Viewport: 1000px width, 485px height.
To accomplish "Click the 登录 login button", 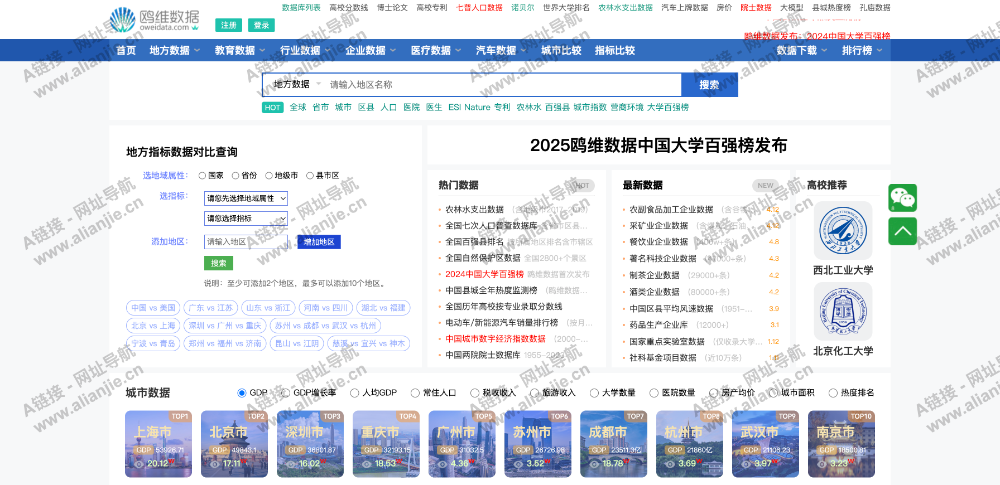I will coord(261,25).
